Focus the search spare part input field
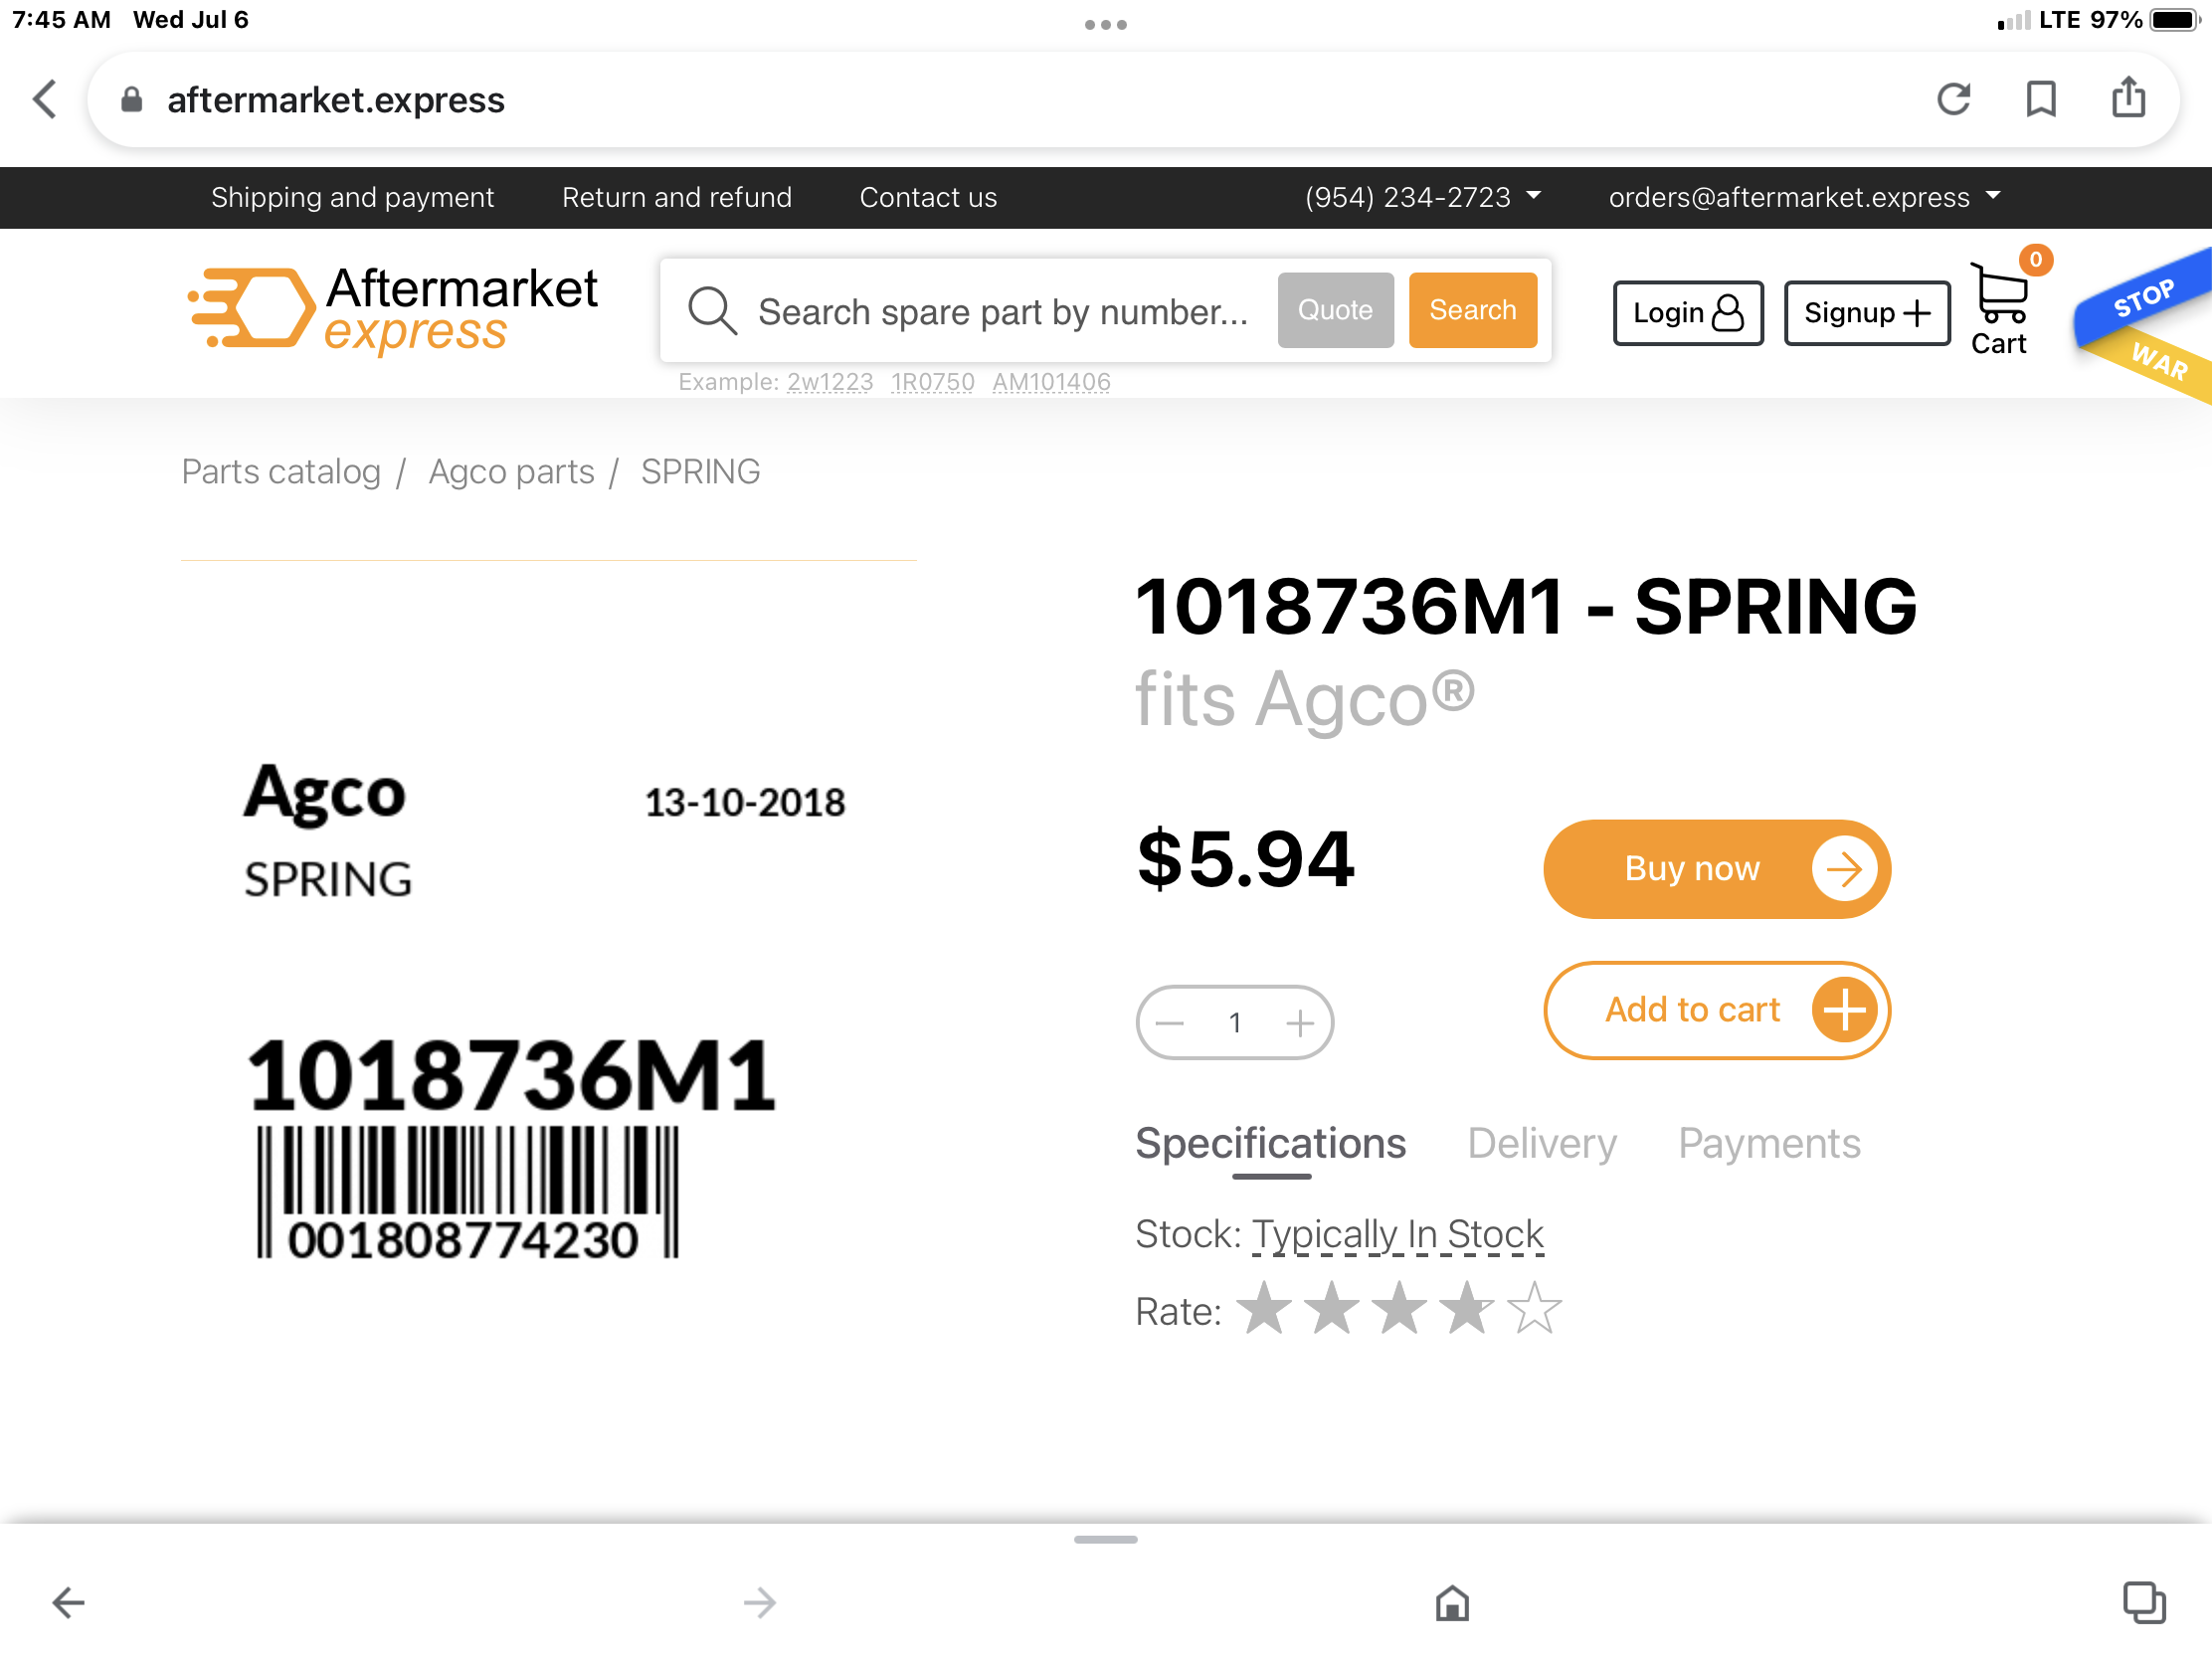The image size is (2212, 1659). click(x=1004, y=312)
